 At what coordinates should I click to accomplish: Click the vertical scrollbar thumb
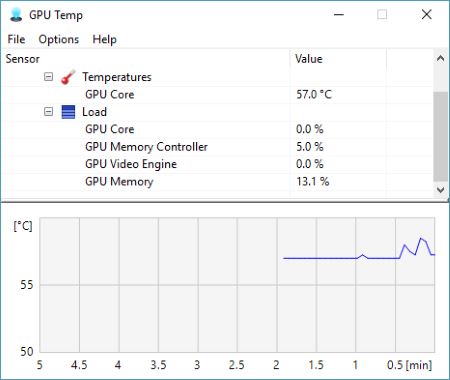440,137
